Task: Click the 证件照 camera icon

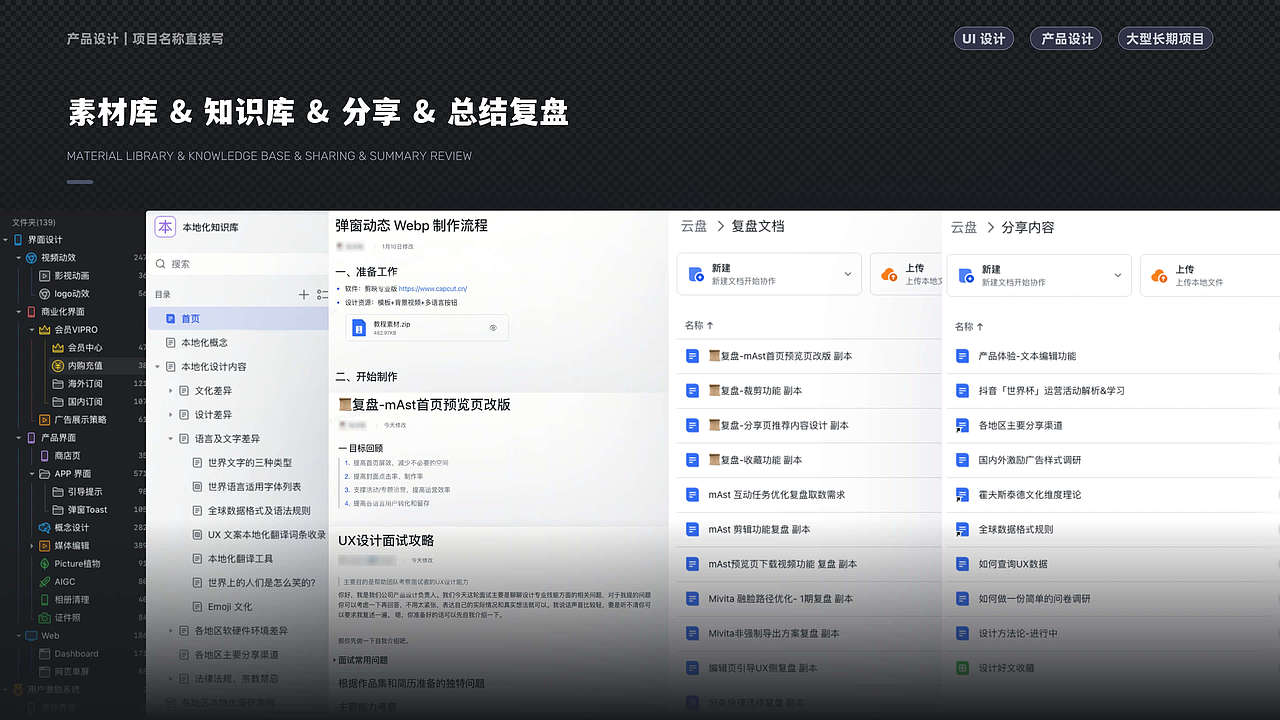Action: [44, 618]
